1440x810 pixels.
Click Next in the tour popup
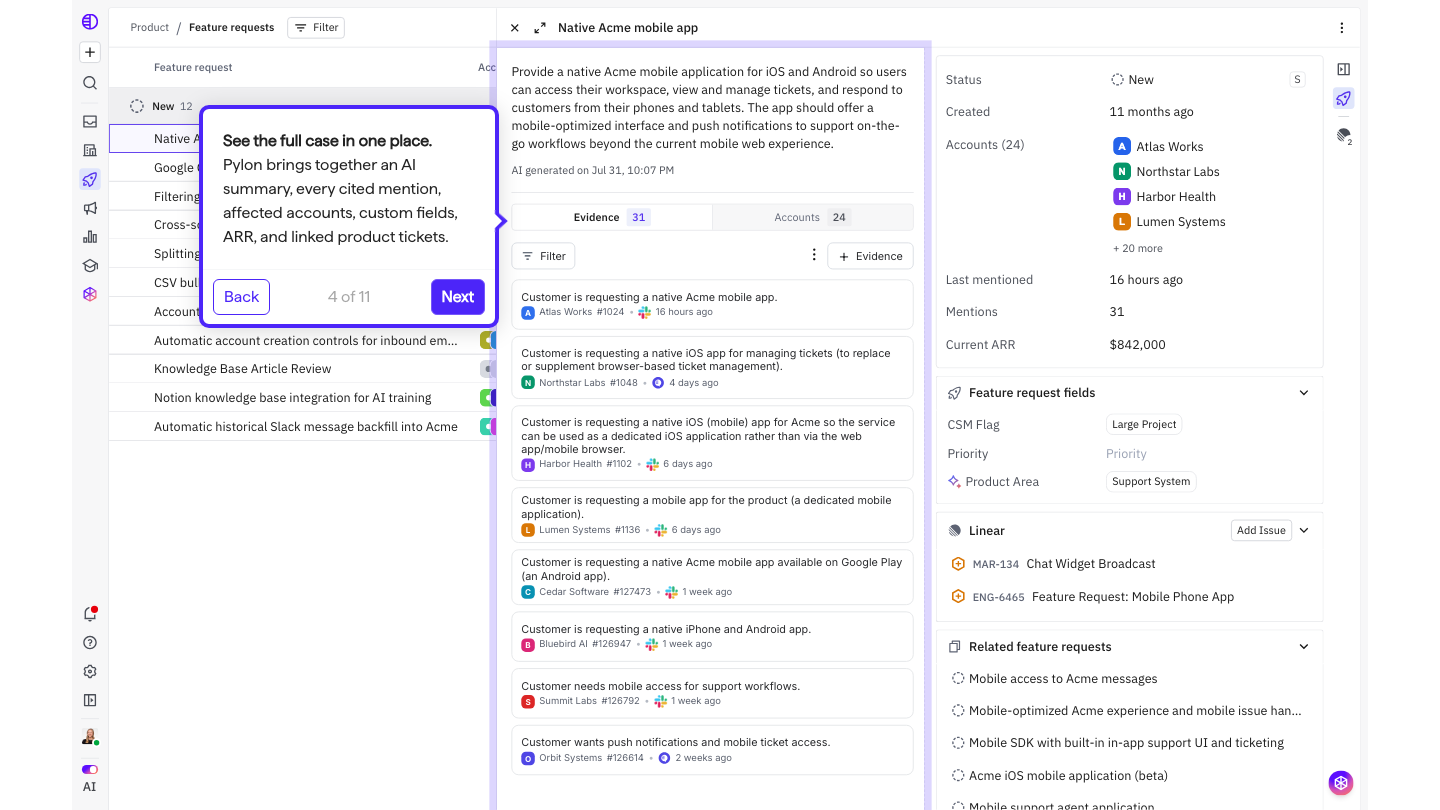(x=458, y=297)
